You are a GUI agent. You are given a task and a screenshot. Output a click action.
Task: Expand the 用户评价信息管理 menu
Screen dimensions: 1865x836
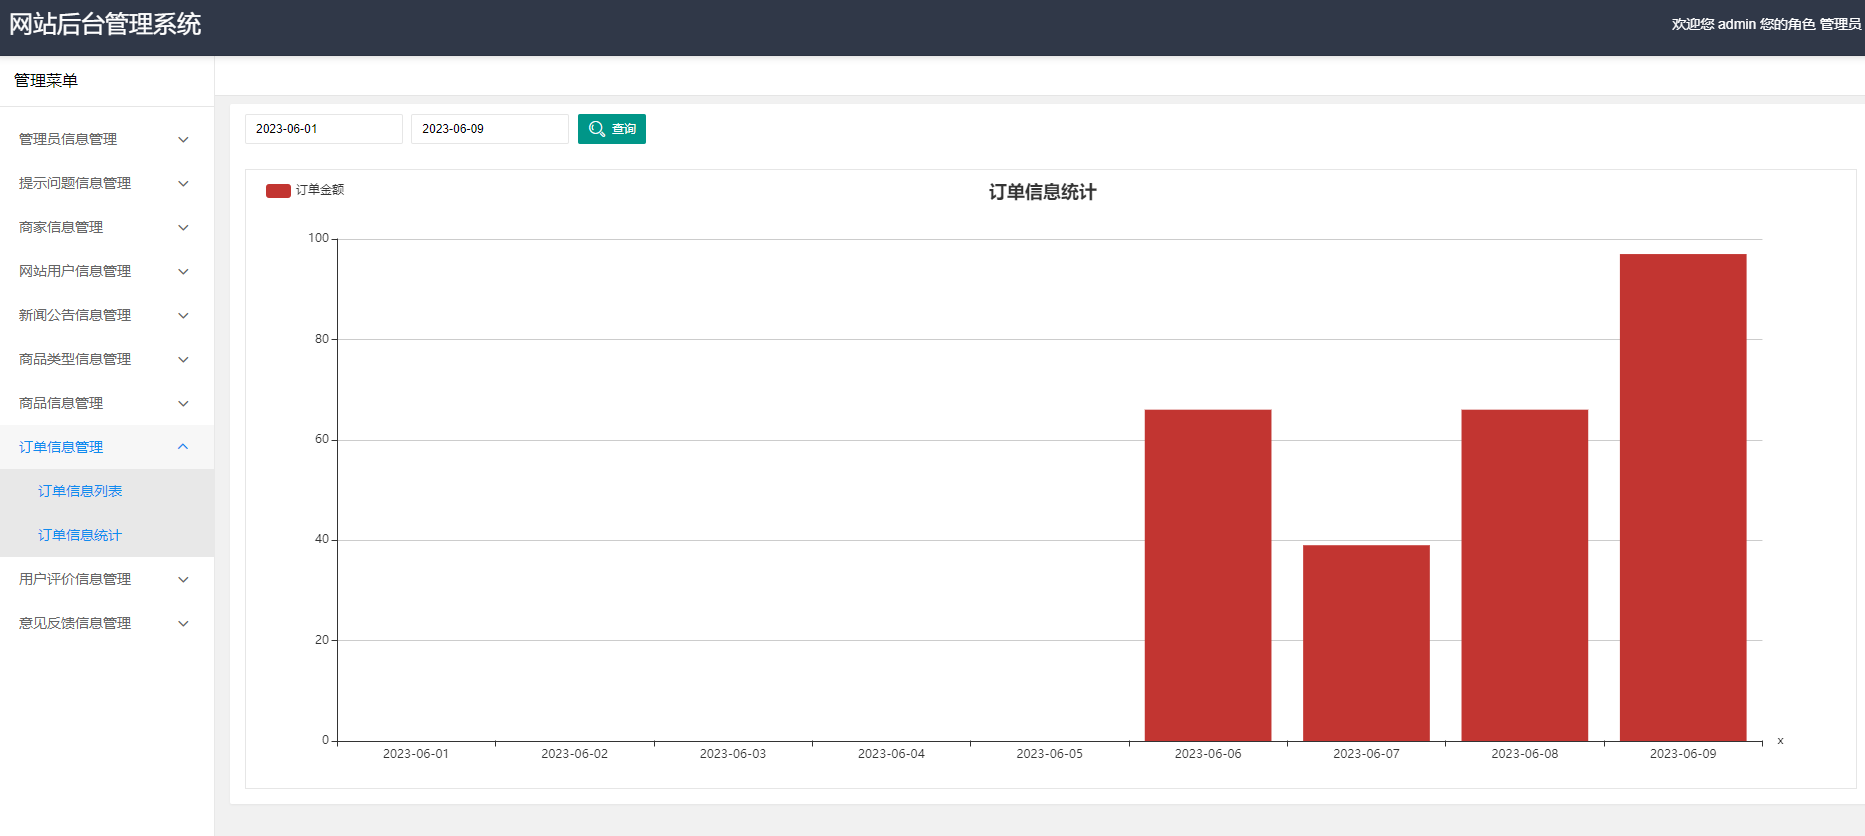coord(107,579)
